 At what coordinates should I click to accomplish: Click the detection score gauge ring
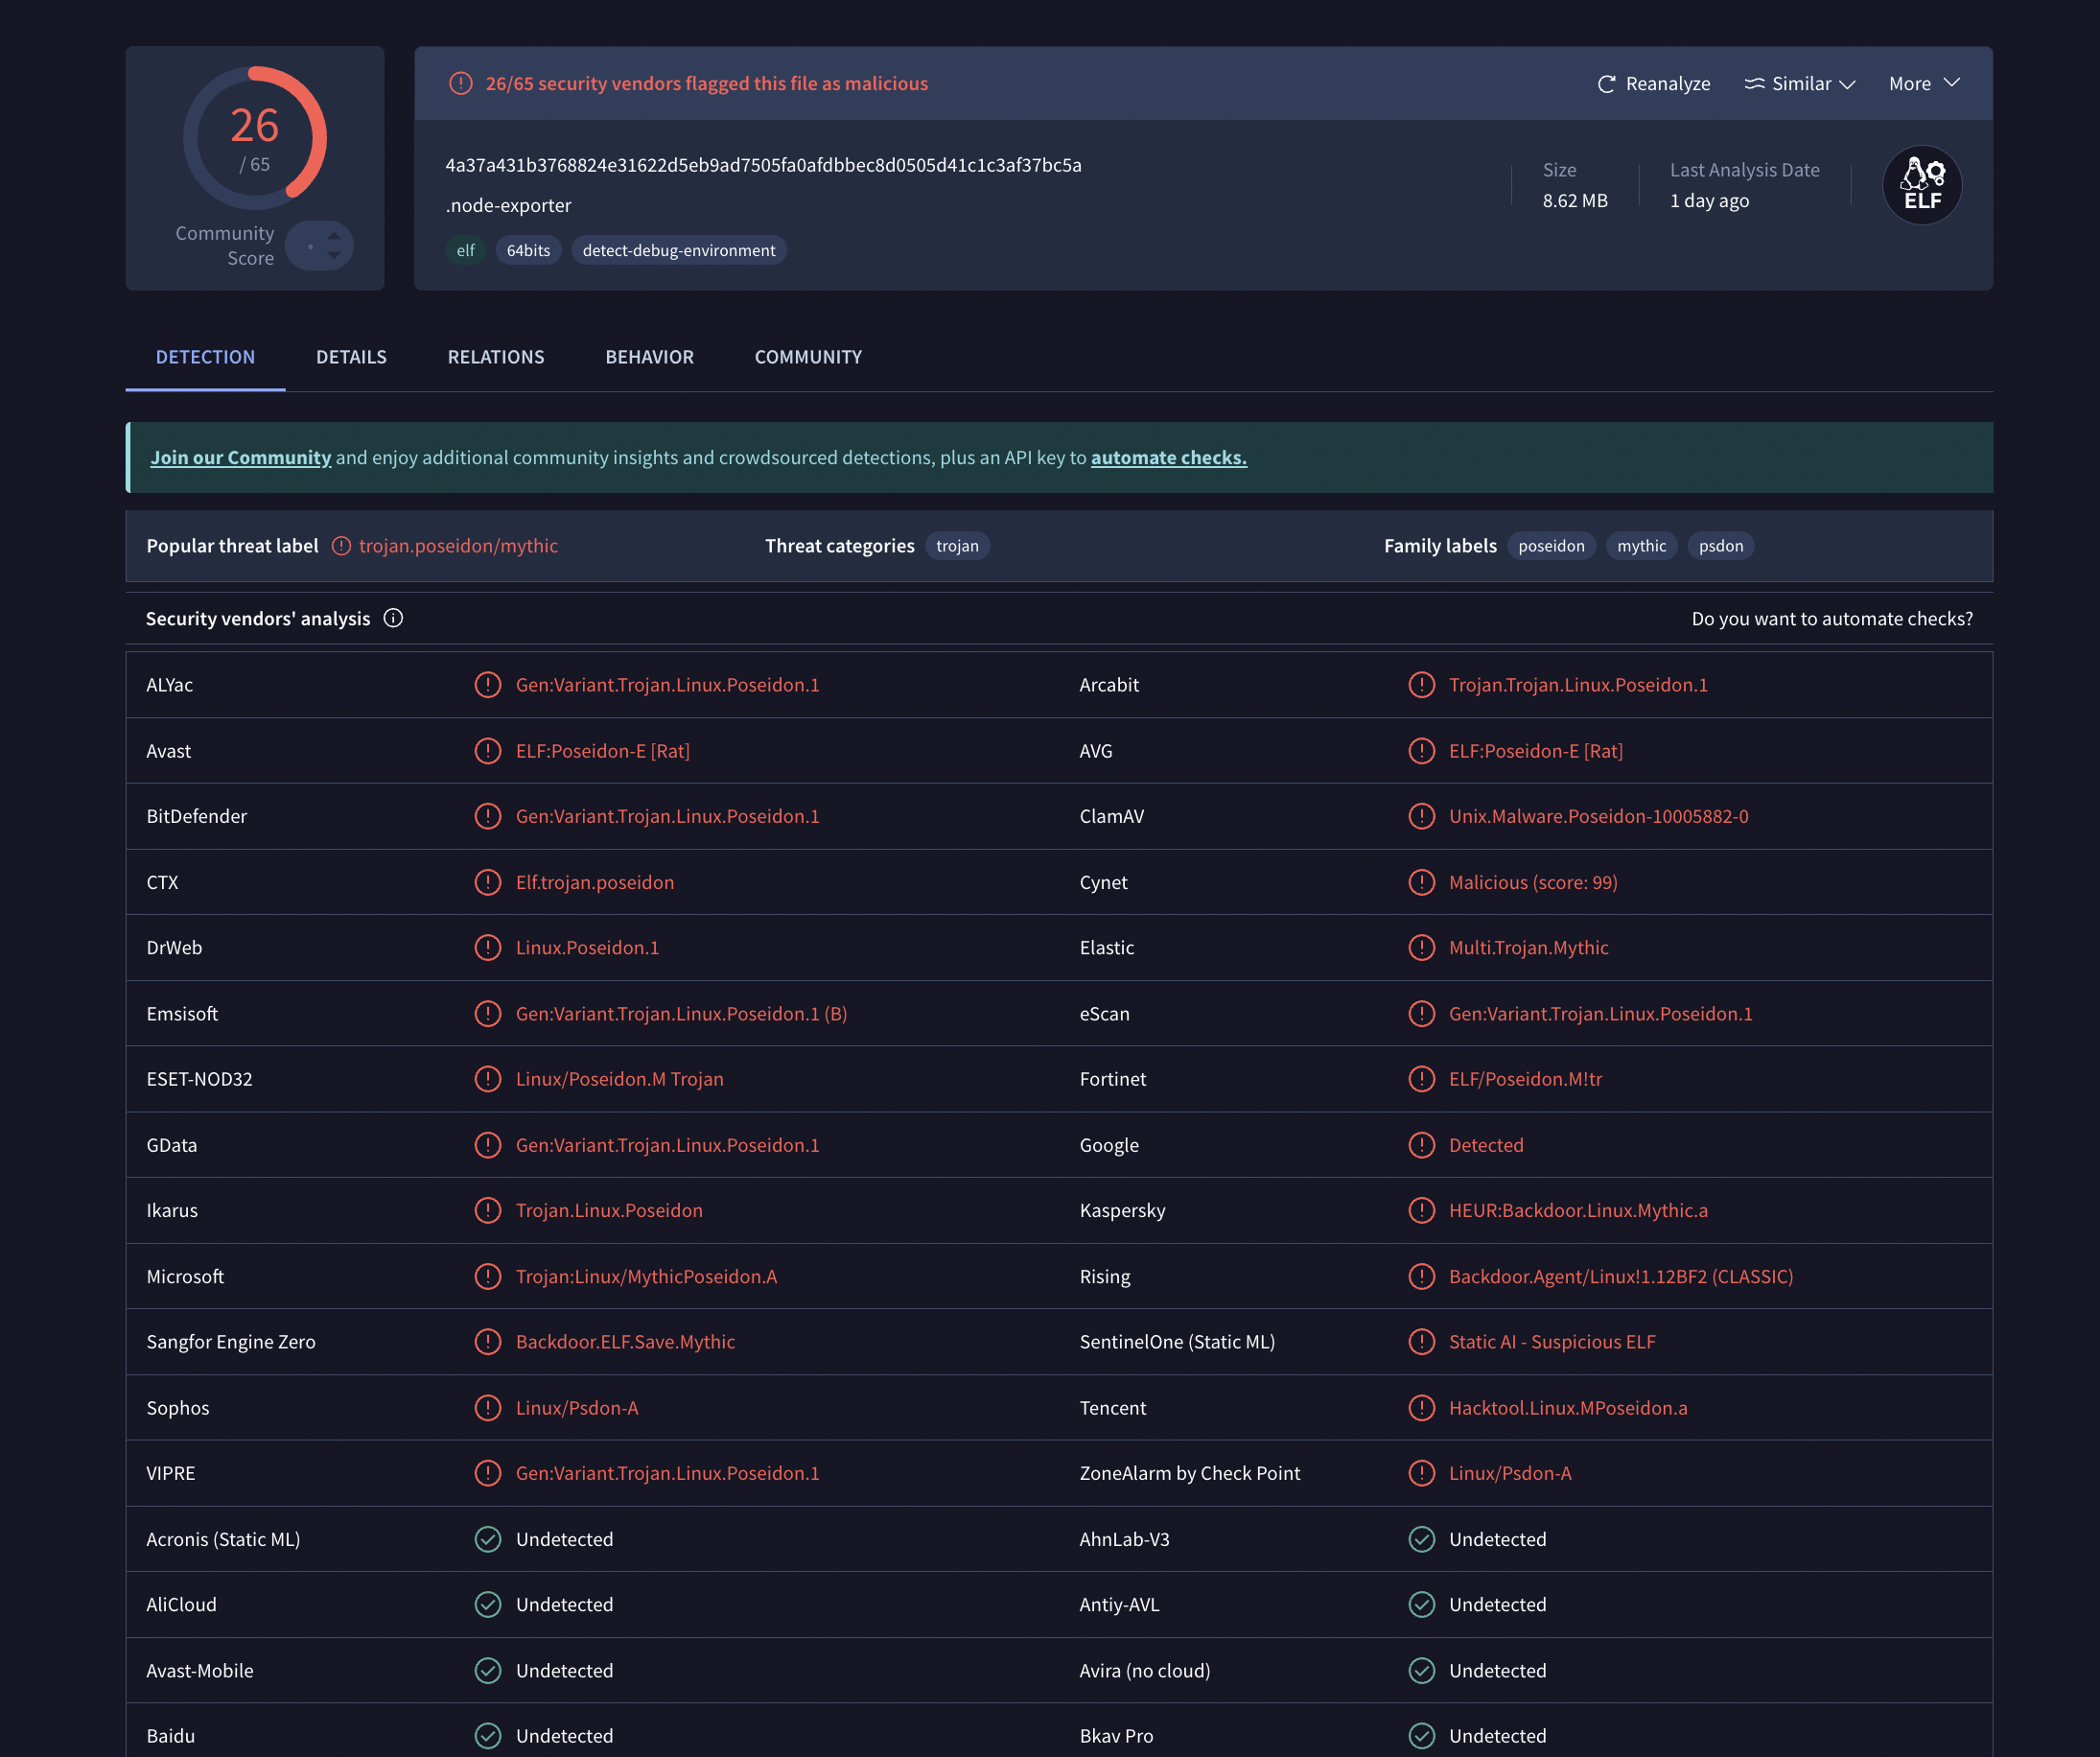click(255, 138)
